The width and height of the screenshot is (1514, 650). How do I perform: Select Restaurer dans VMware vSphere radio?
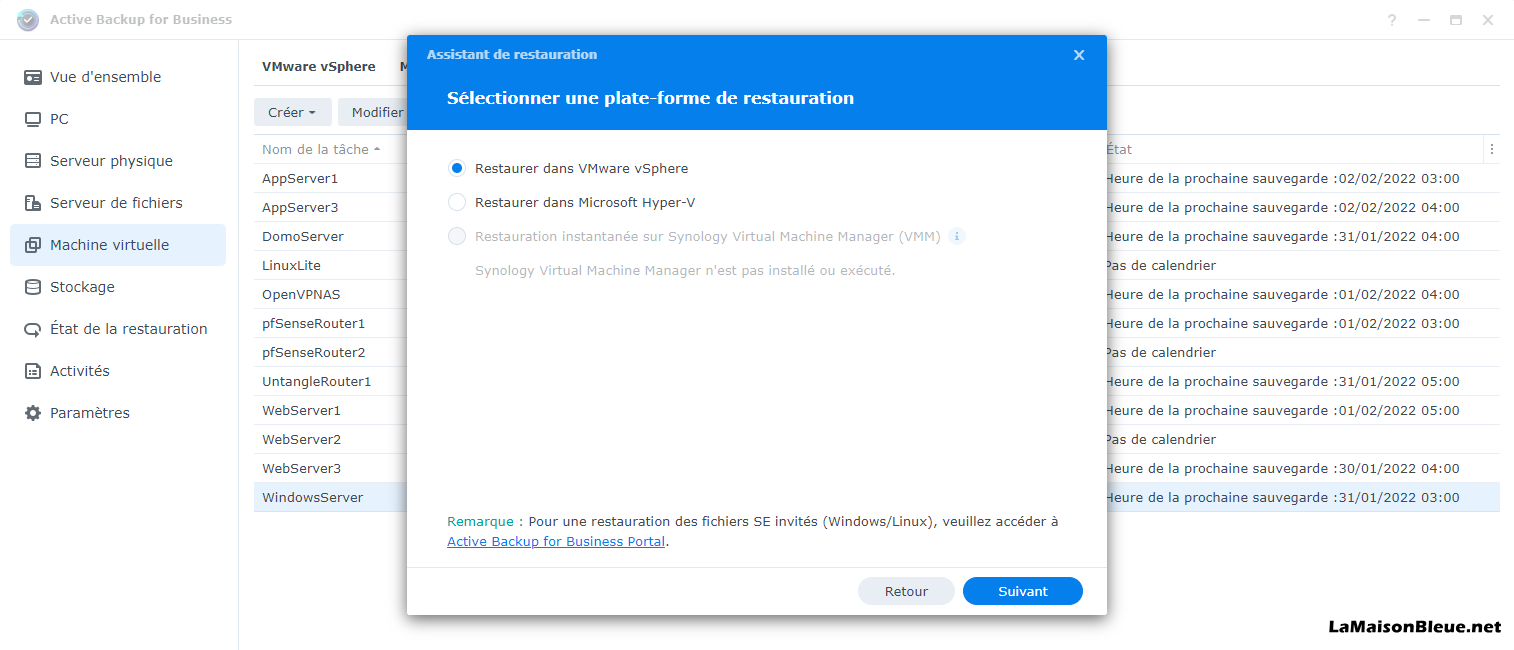pos(457,169)
